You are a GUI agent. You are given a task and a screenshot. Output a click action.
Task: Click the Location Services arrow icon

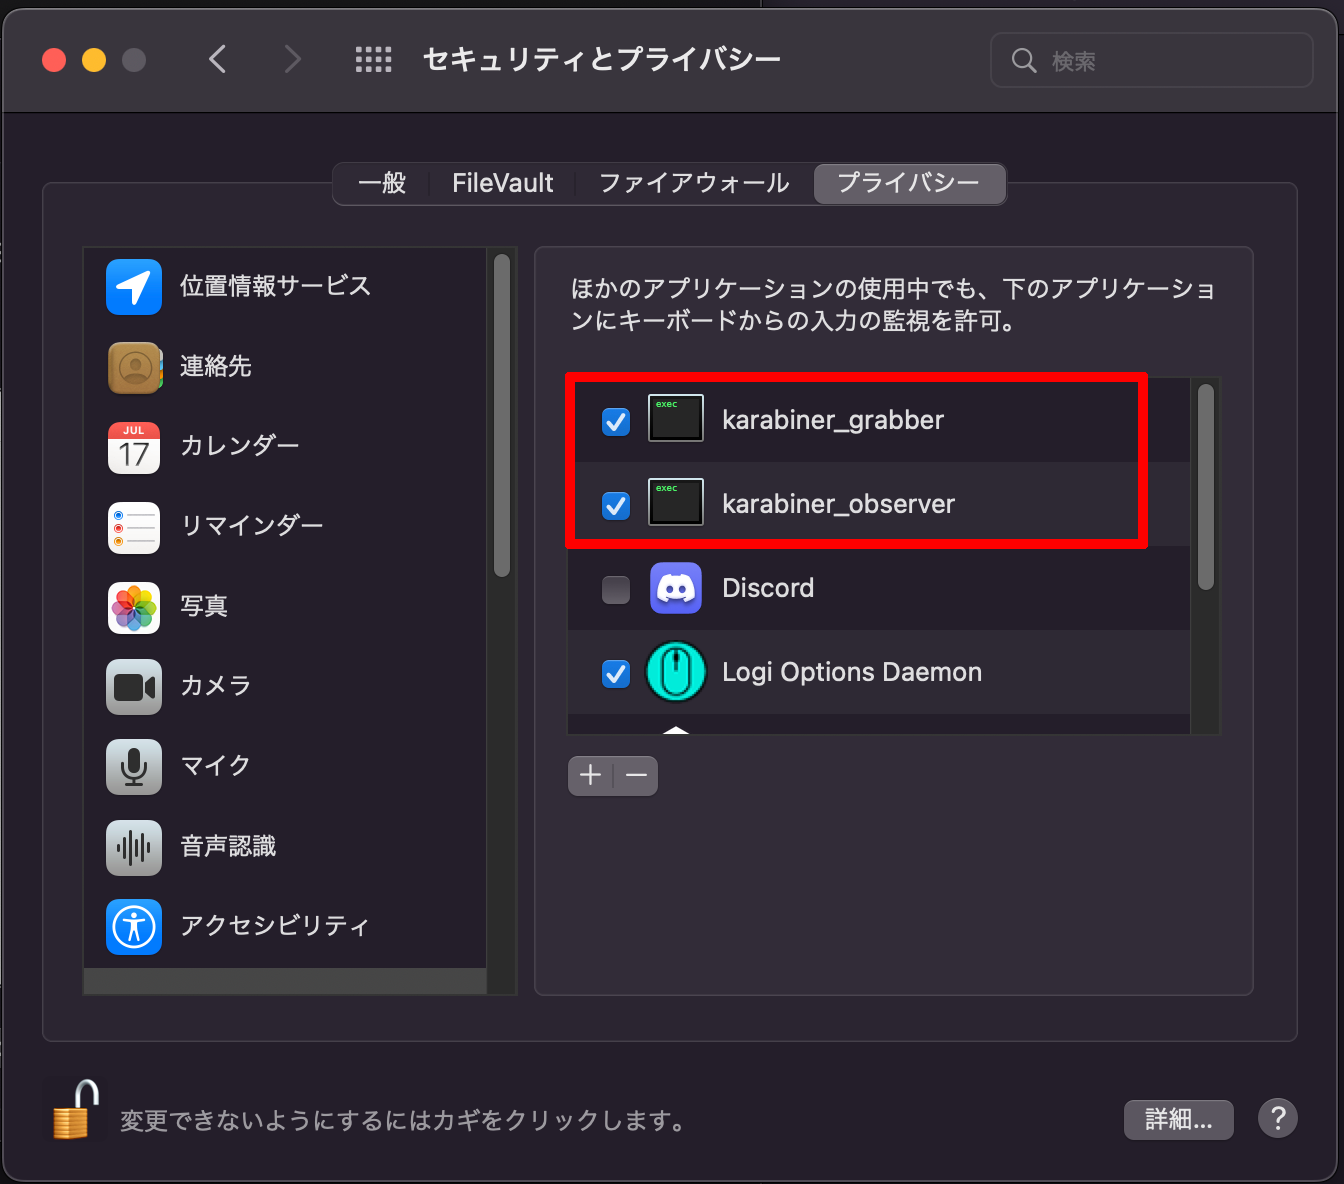[134, 287]
